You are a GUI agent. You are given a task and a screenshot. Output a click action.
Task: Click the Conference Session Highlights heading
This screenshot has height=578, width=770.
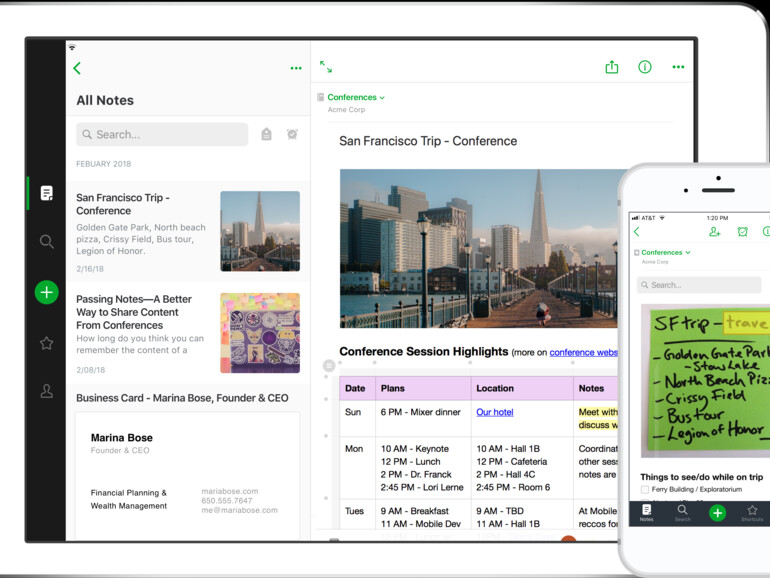(x=423, y=351)
